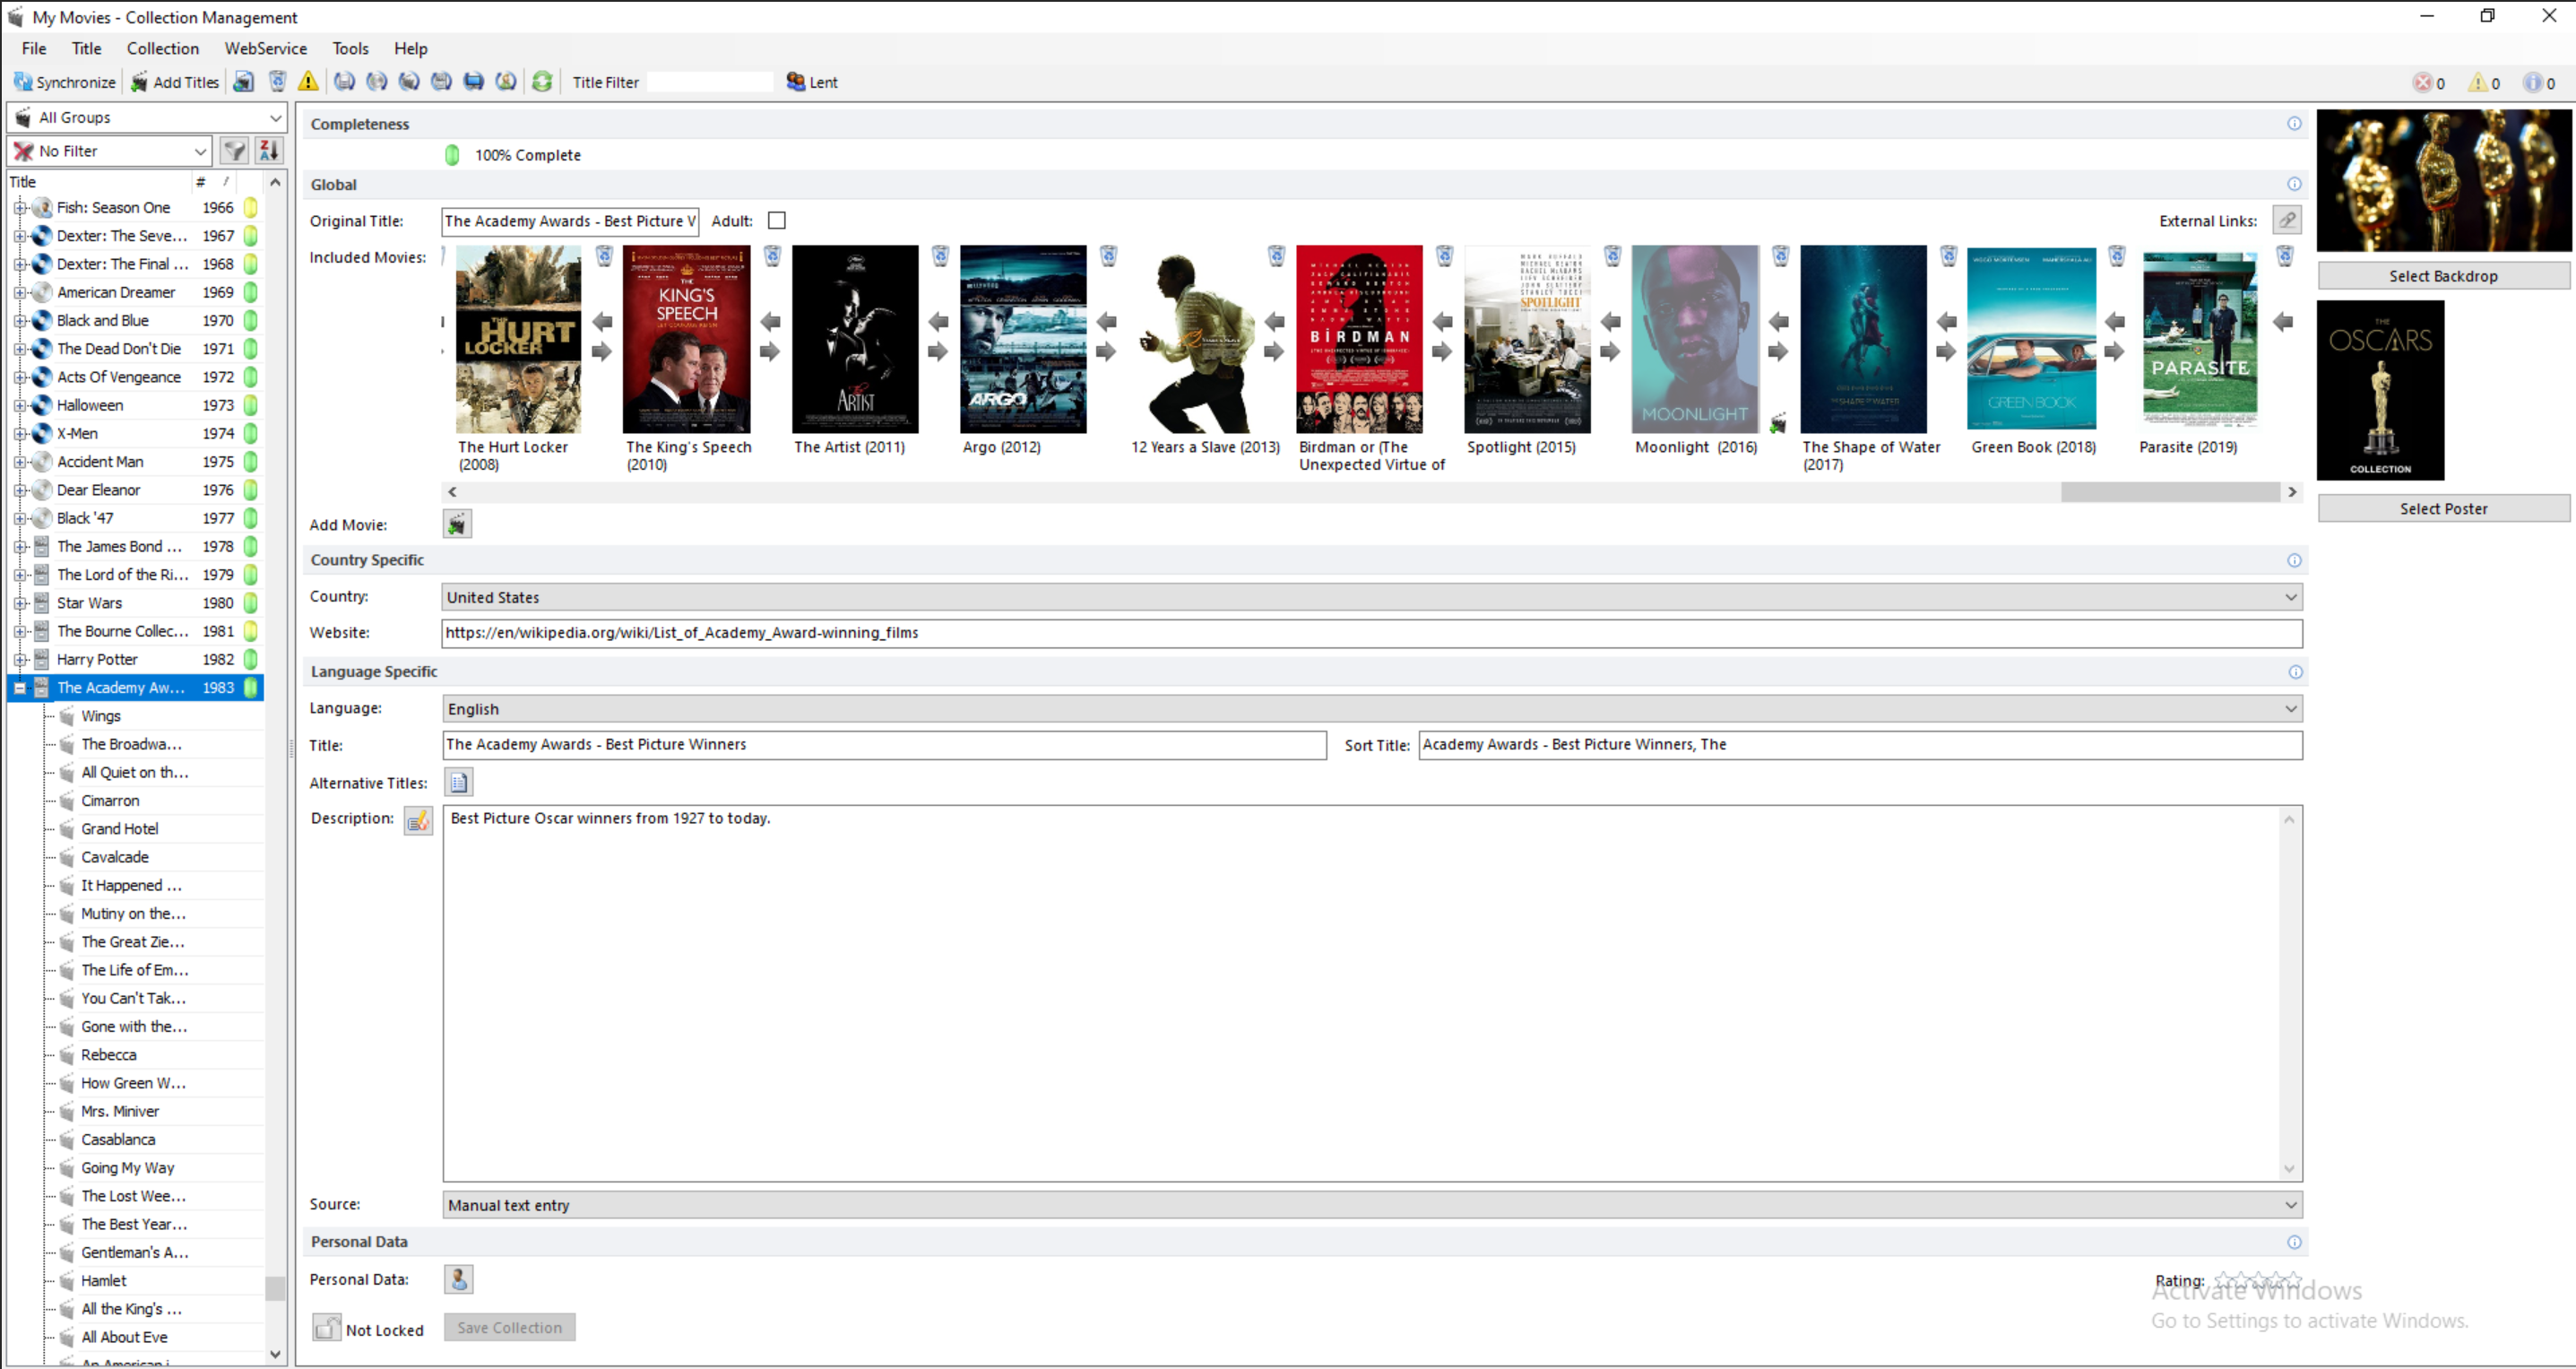The width and height of the screenshot is (2576, 1369).
Task: Select Casablanca in the title tree
Action: (x=118, y=1139)
